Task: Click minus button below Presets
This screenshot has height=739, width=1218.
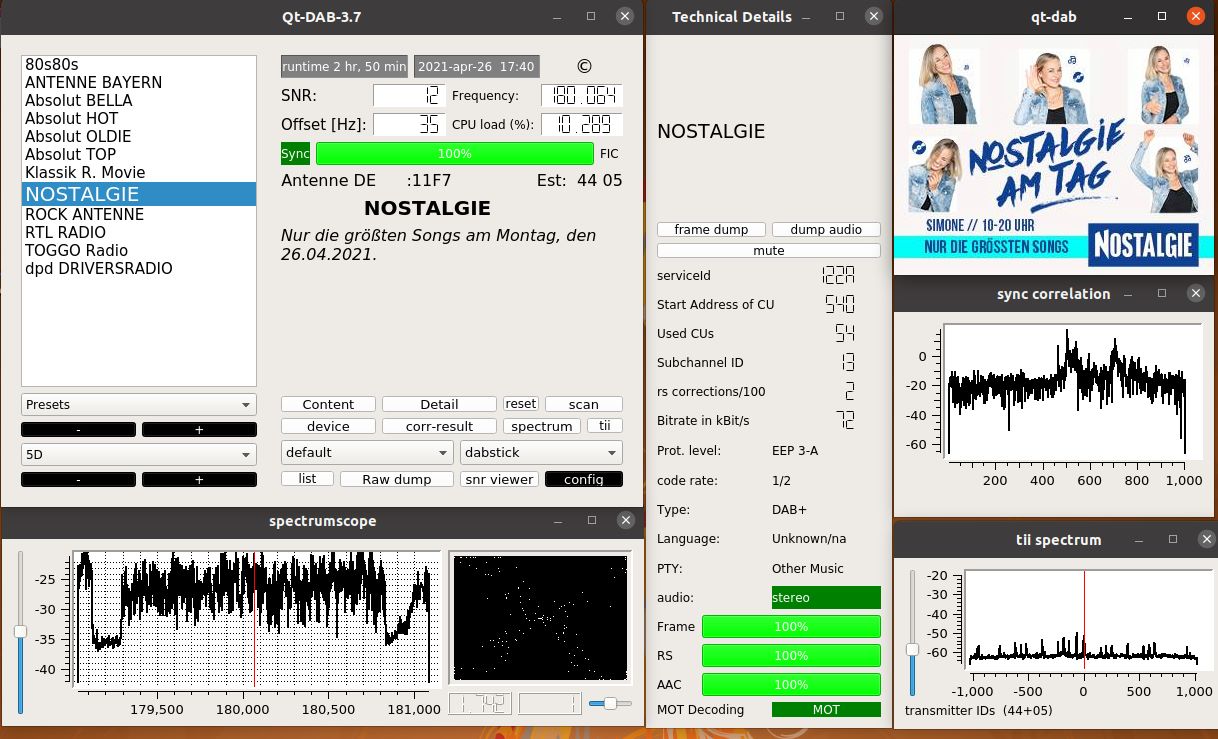Action: 78,429
